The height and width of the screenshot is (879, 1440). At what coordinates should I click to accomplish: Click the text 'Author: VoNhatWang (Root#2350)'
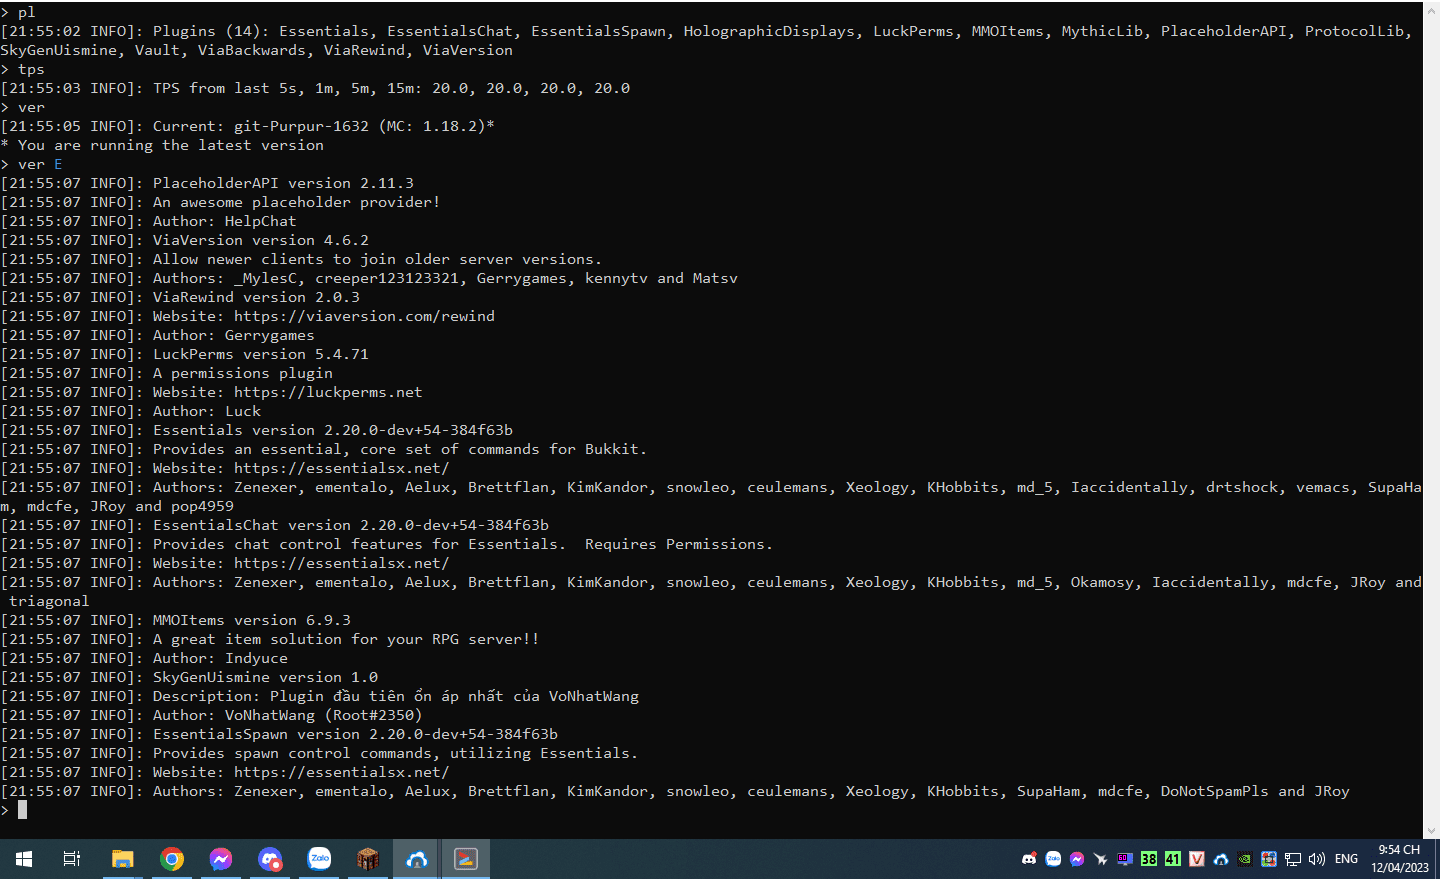tap(288, 715)
